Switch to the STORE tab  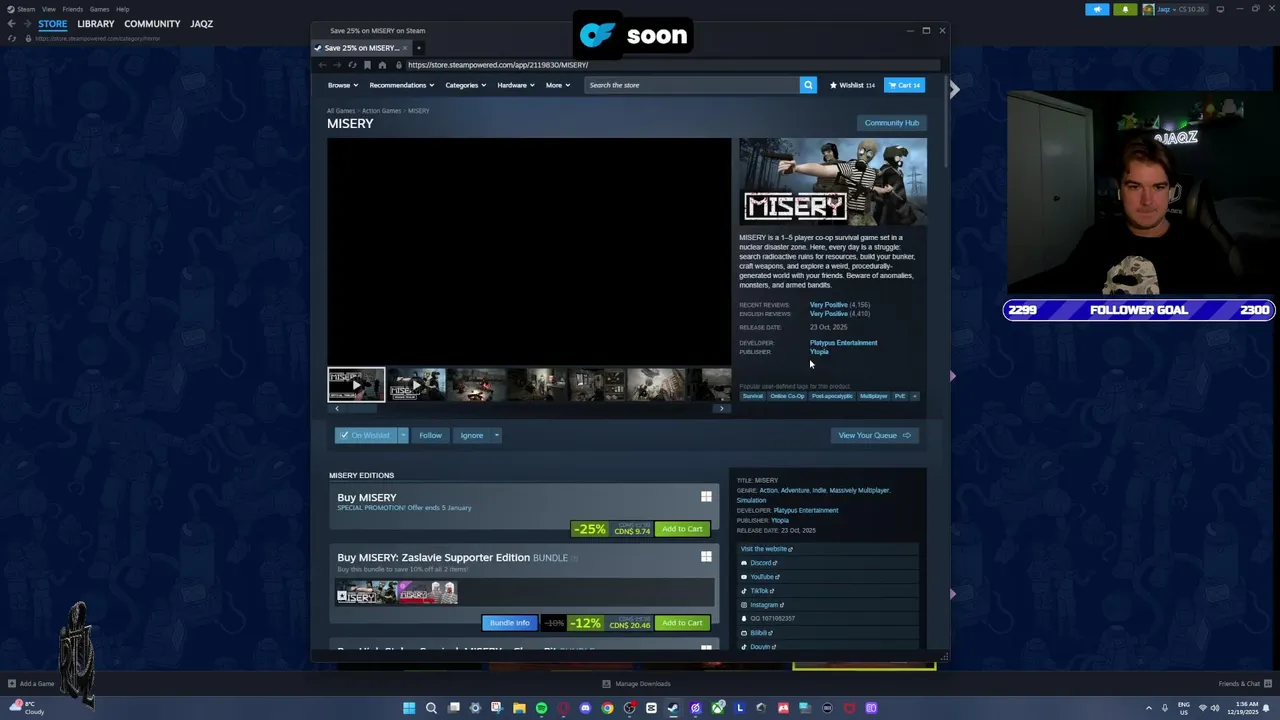[x=53, y=24]
